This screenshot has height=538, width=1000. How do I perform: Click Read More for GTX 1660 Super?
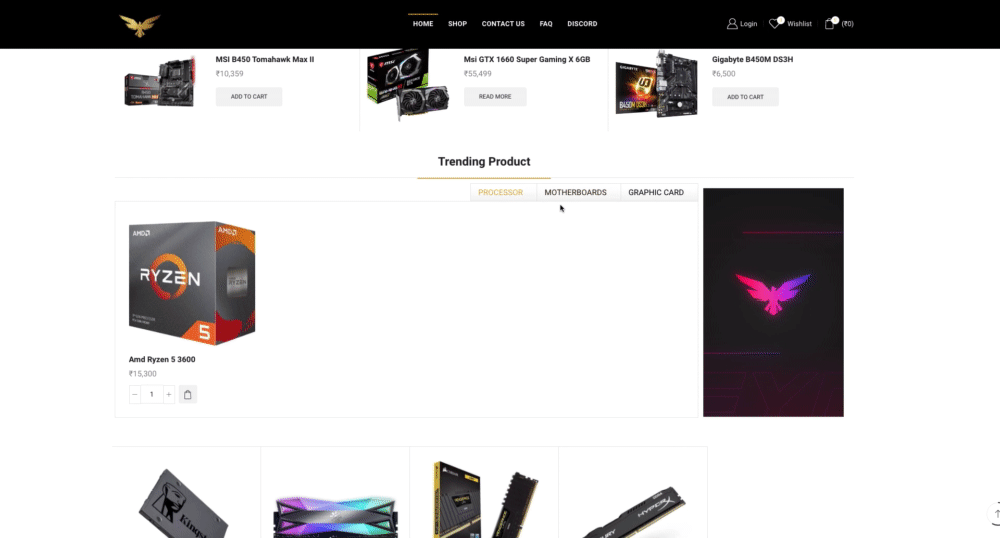pyautogui.click(x=495, y=97)
